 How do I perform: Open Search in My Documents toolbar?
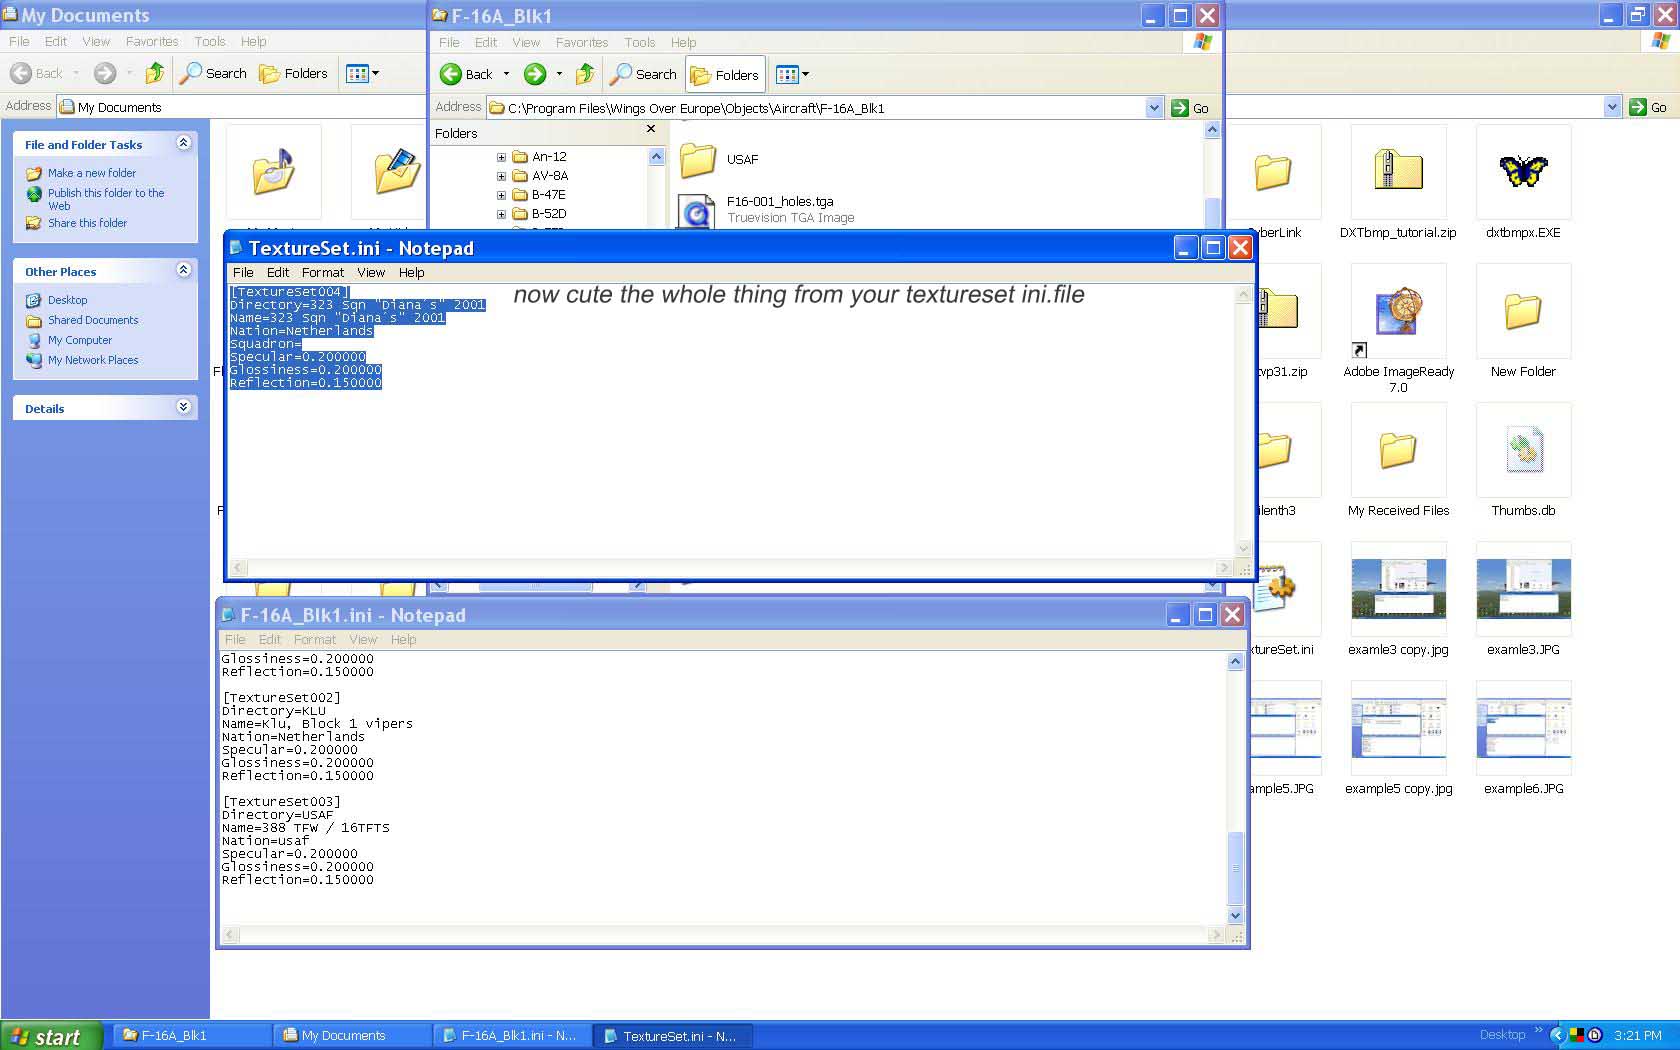[213, 73]
